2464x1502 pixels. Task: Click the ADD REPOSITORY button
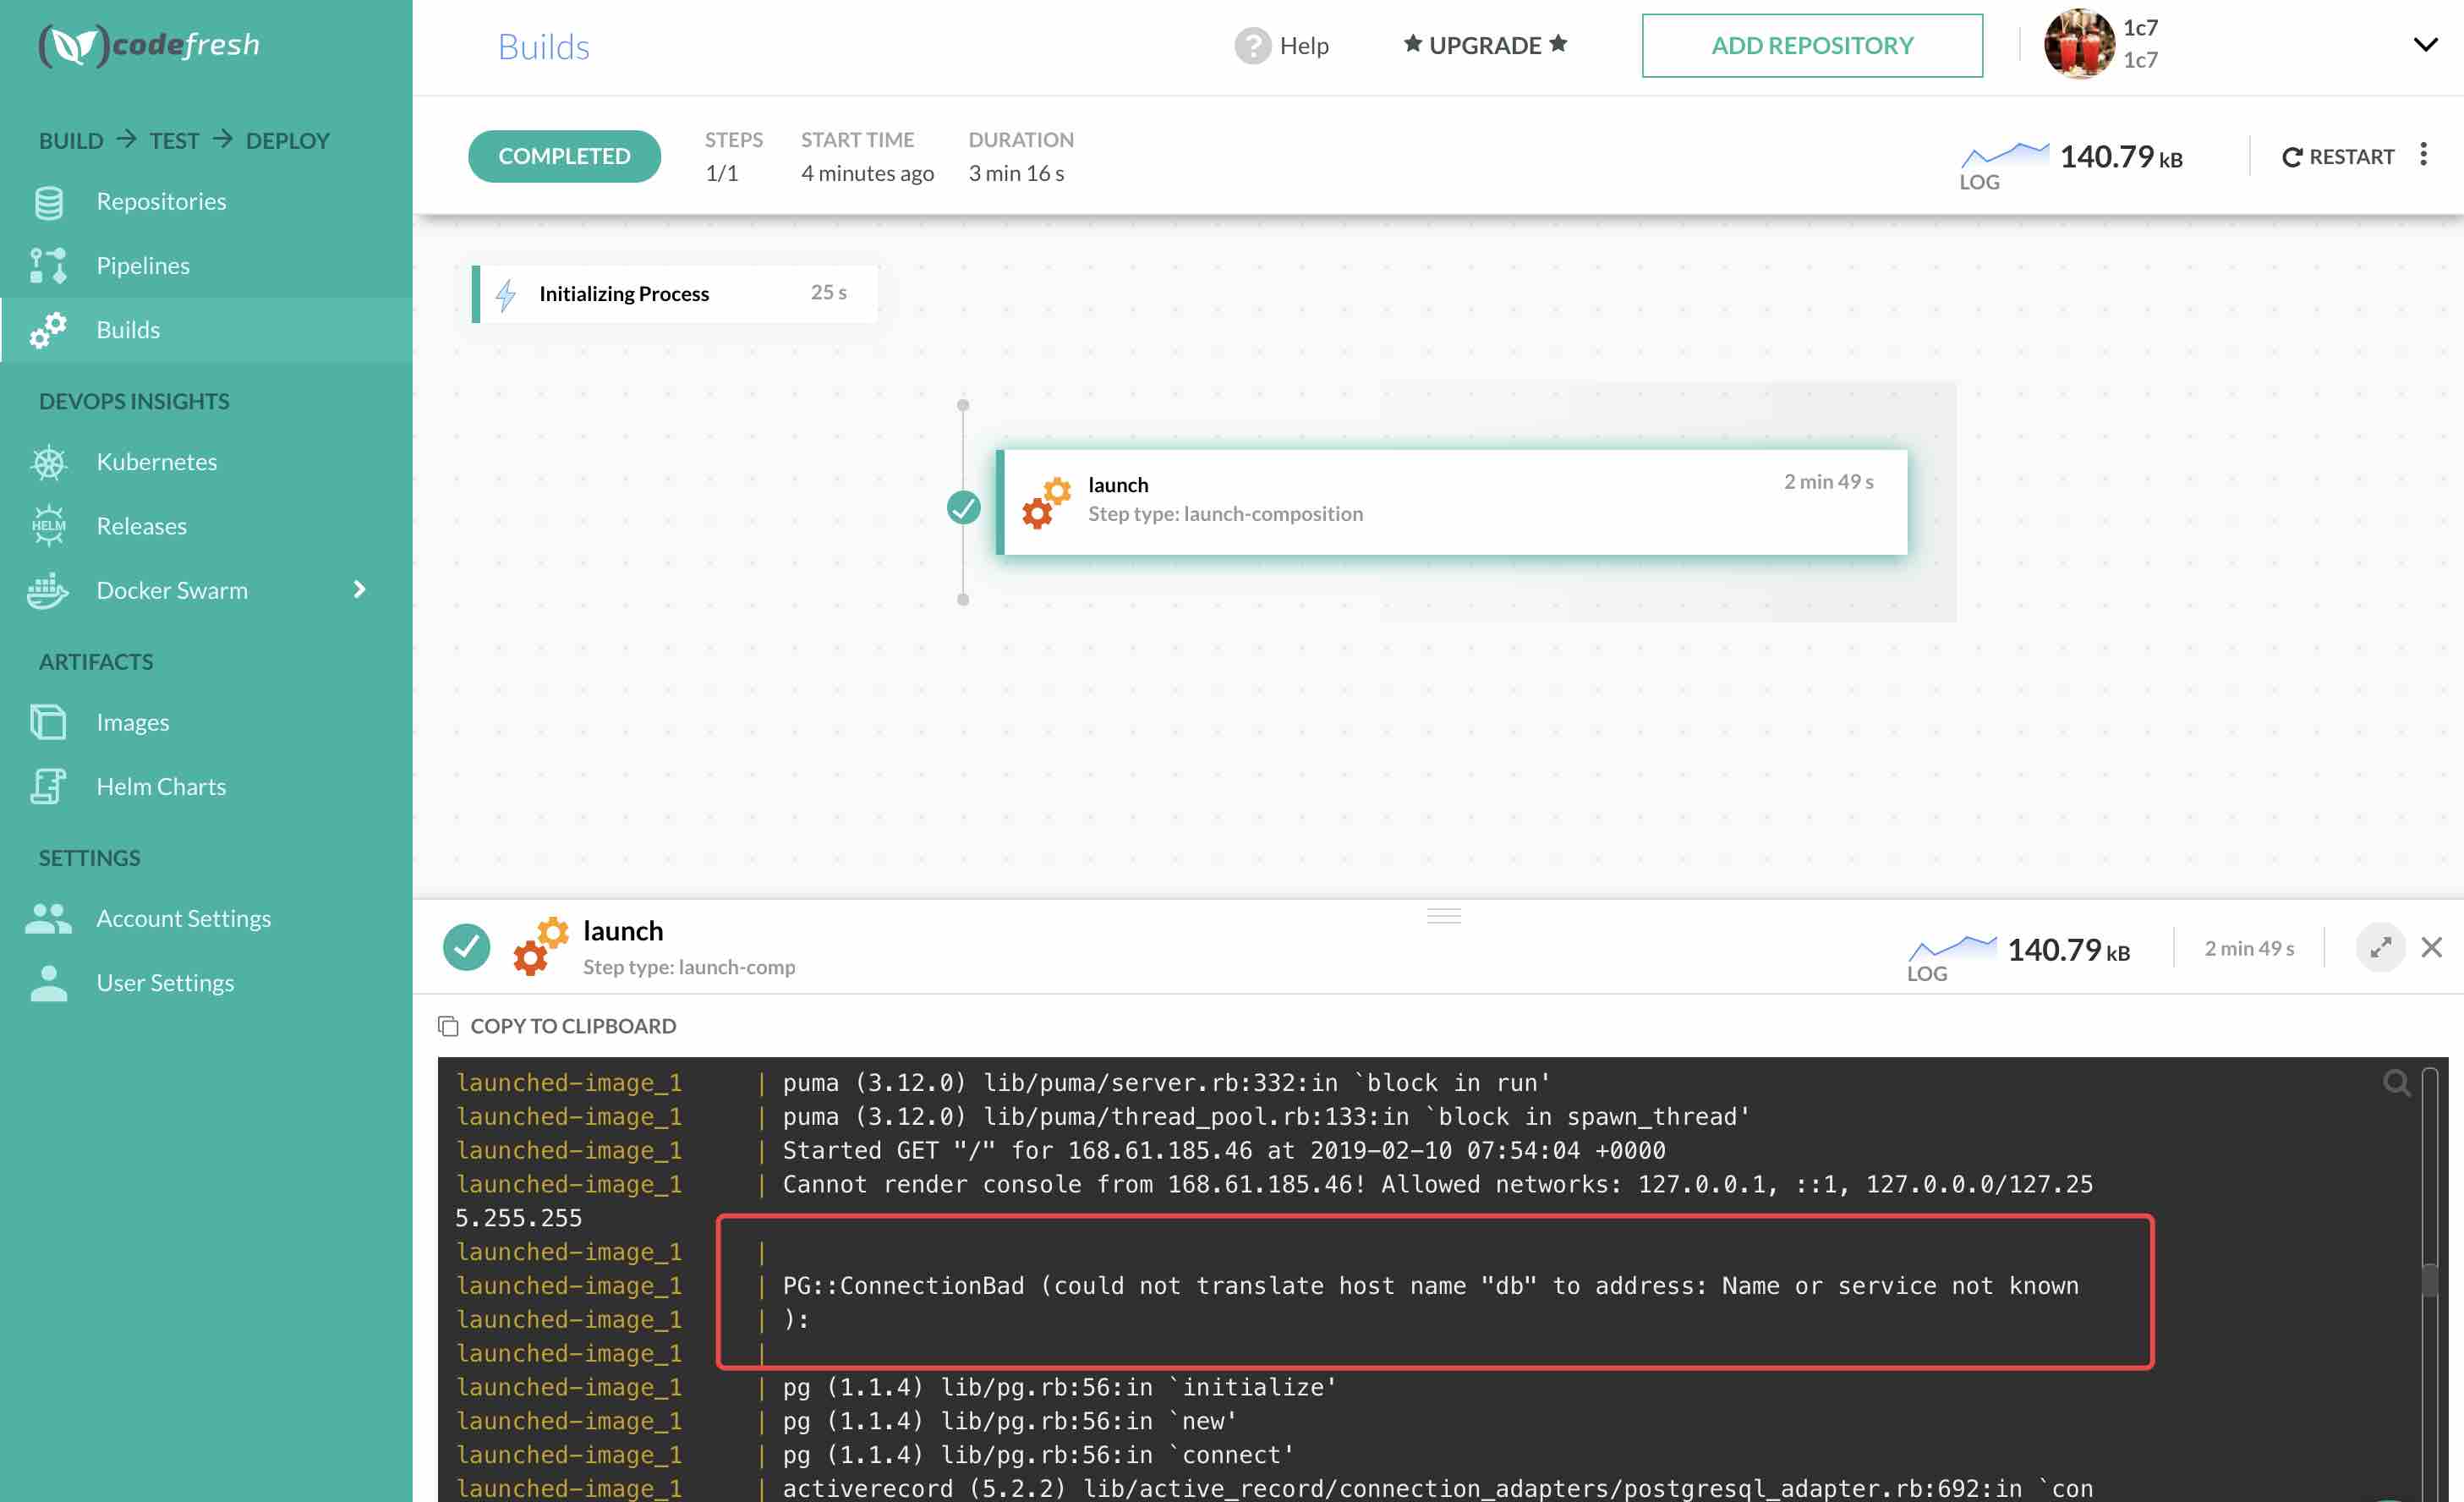tap(1811, 45)
